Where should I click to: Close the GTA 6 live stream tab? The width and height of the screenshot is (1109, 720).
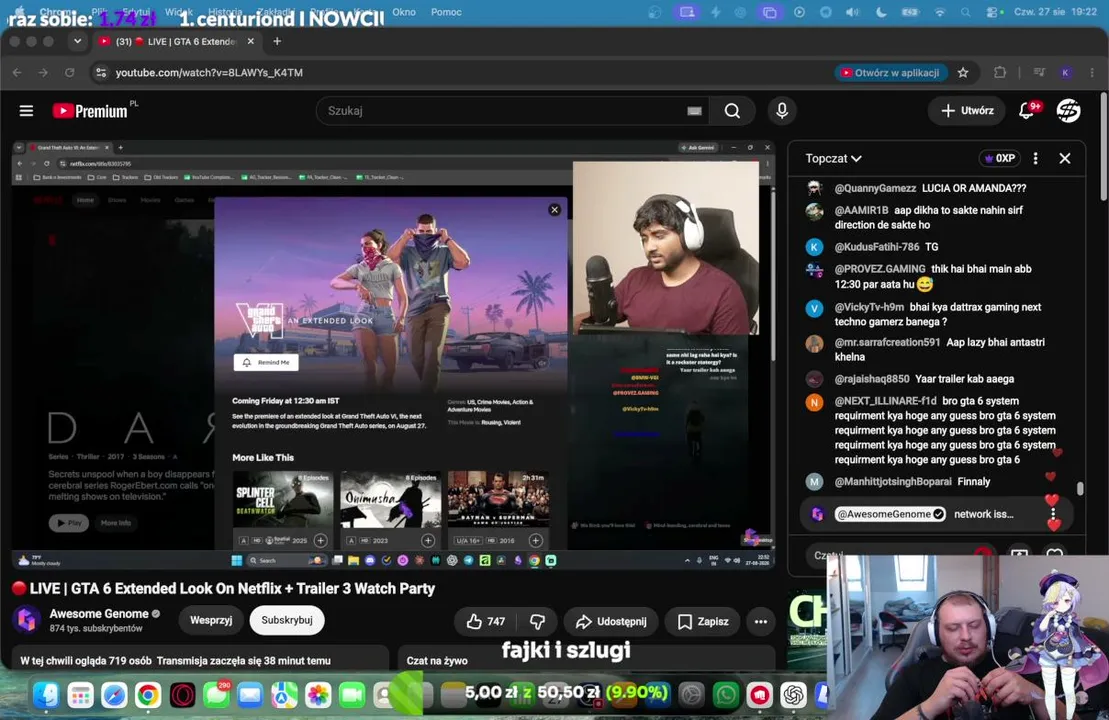coord(250,42)
